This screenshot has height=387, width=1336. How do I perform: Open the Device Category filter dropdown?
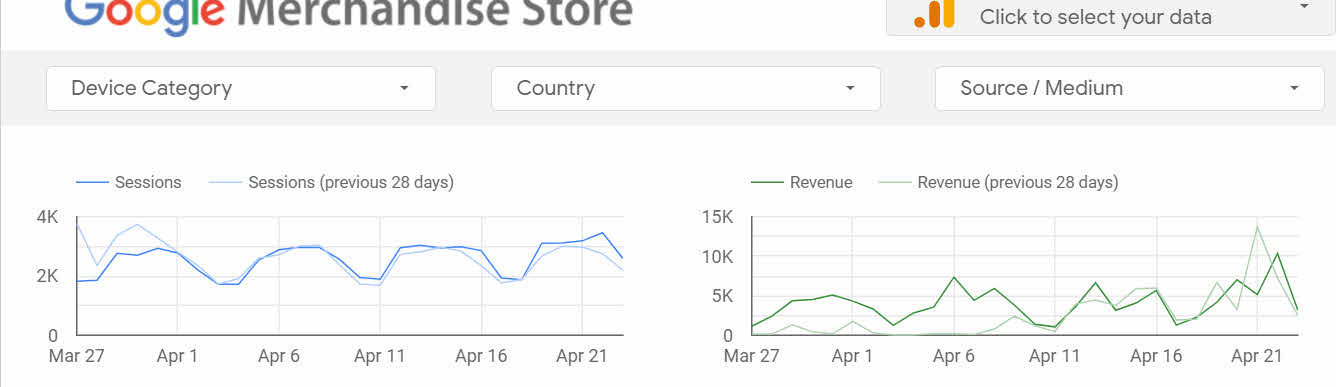point(241,88)
